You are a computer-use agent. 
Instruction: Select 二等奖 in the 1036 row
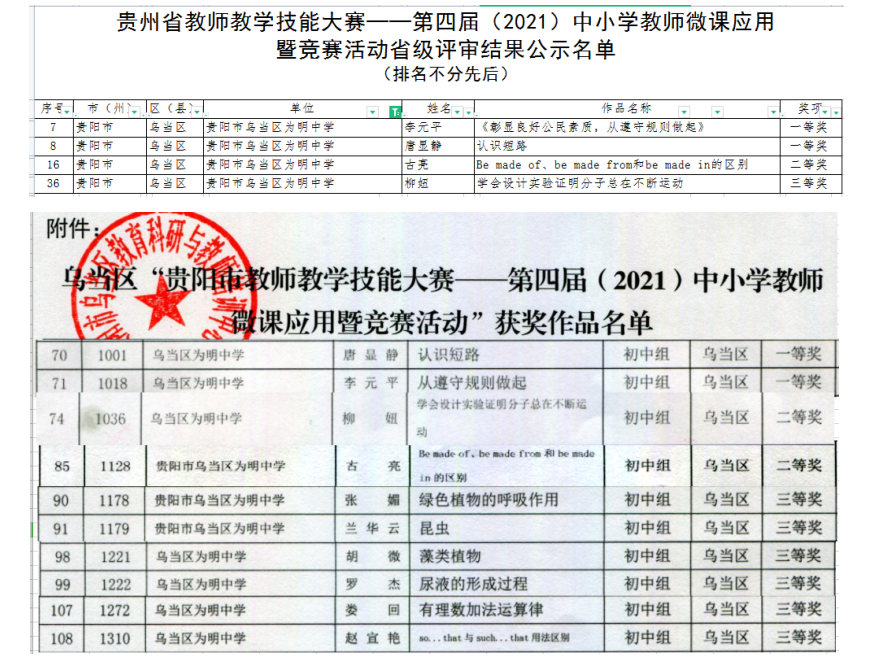coord(799,418)
